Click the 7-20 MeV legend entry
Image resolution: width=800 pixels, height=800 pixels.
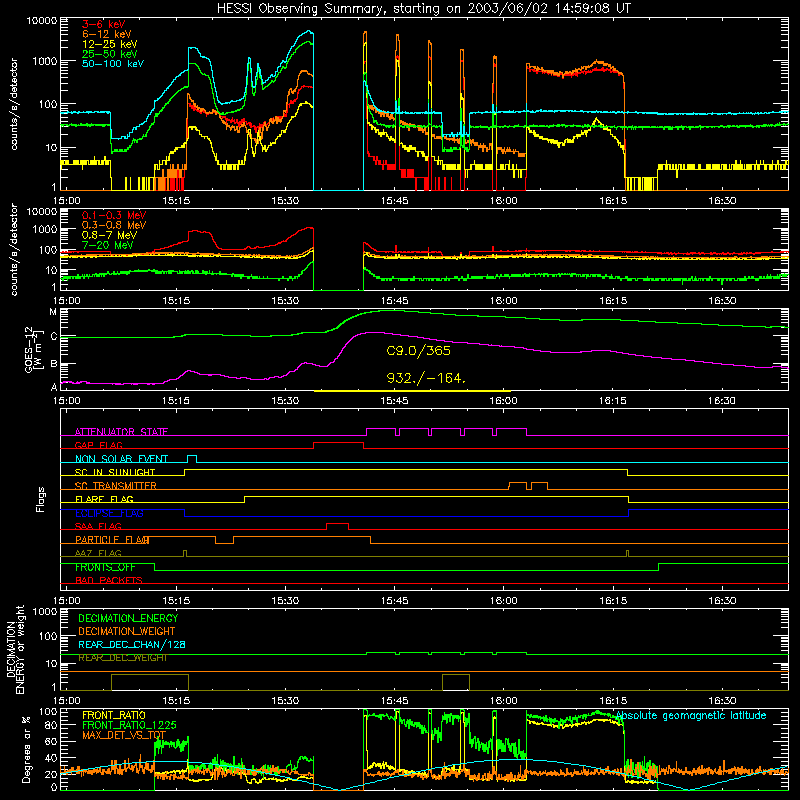[x=108, y=245]
